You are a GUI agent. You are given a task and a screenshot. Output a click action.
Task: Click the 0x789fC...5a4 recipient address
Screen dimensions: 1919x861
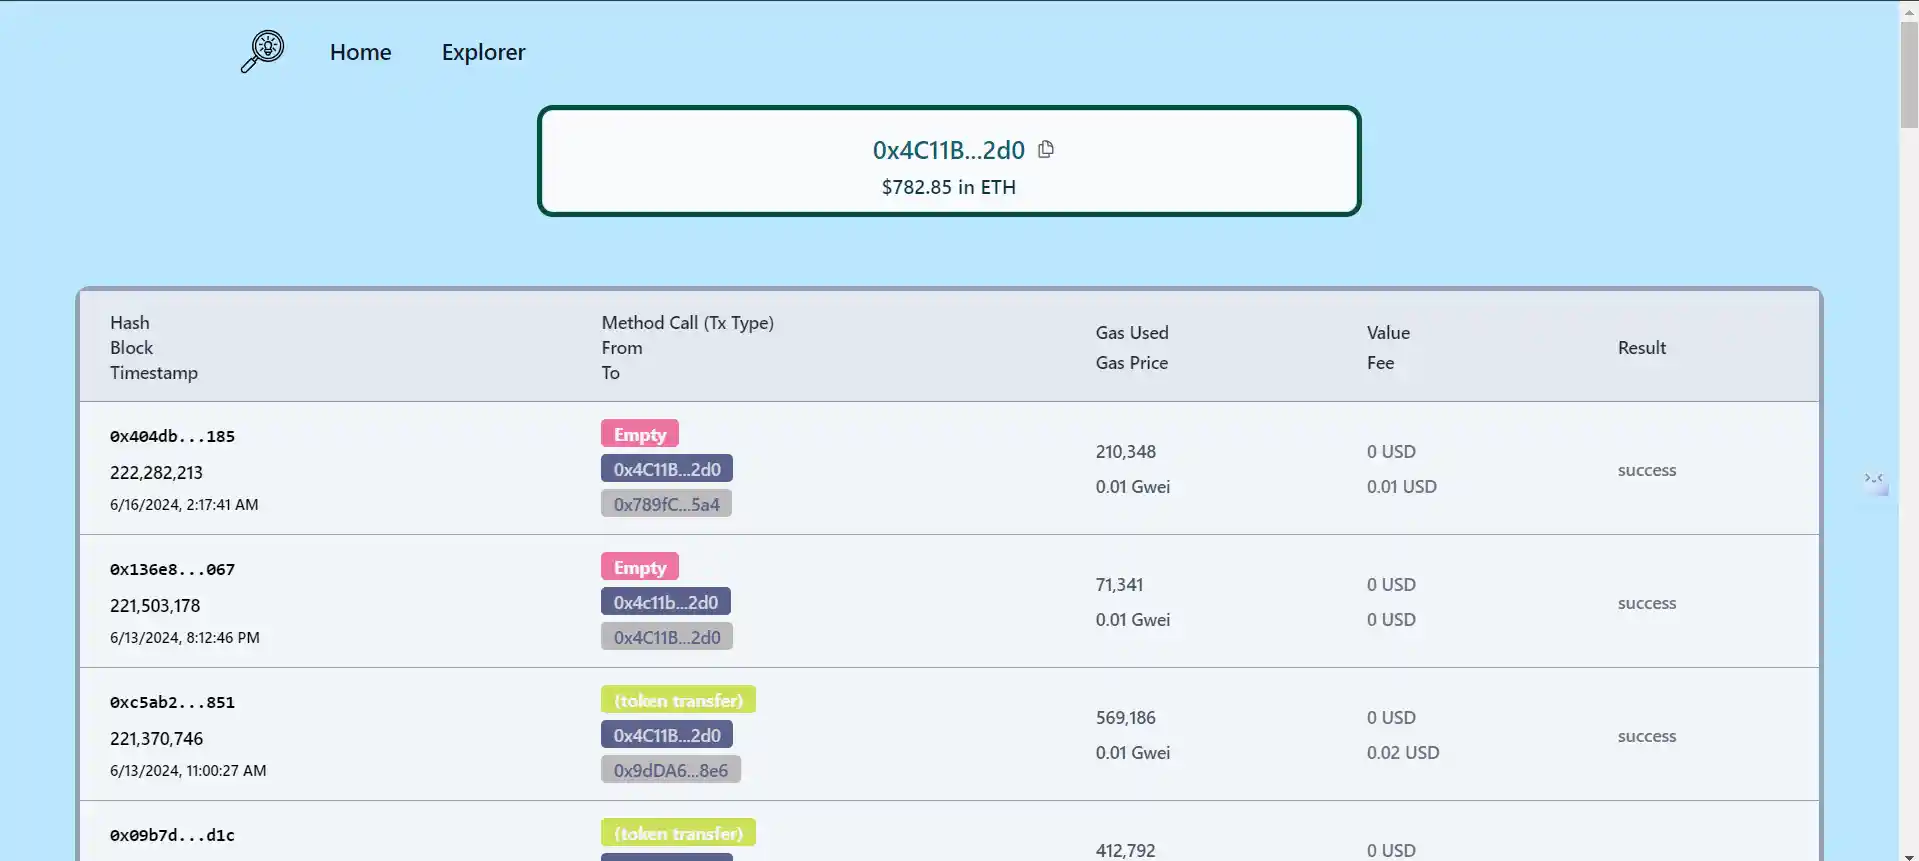tap(666, 504)
